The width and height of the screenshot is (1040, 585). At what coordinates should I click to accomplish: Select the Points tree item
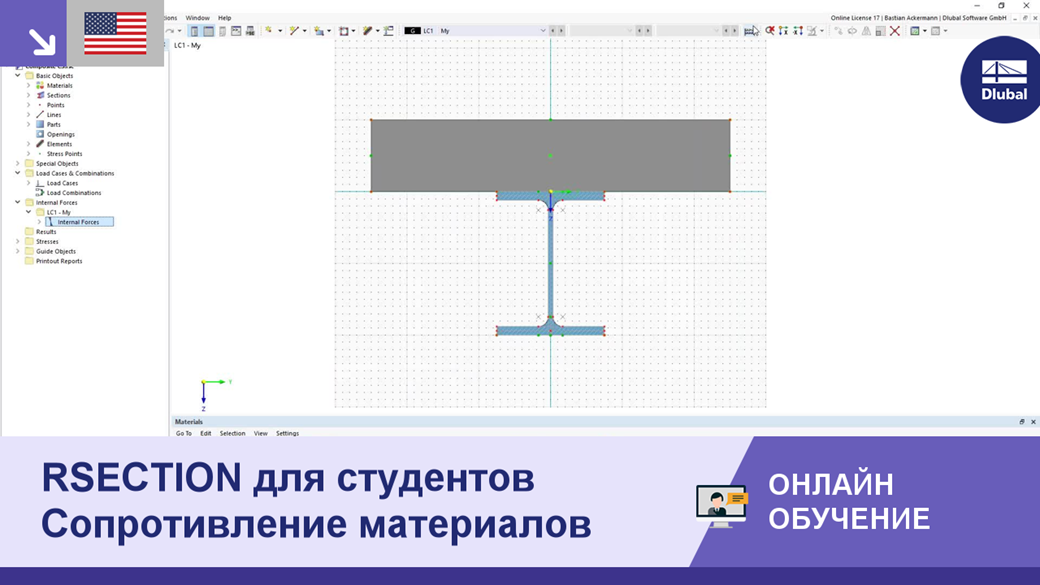[56, 105]
